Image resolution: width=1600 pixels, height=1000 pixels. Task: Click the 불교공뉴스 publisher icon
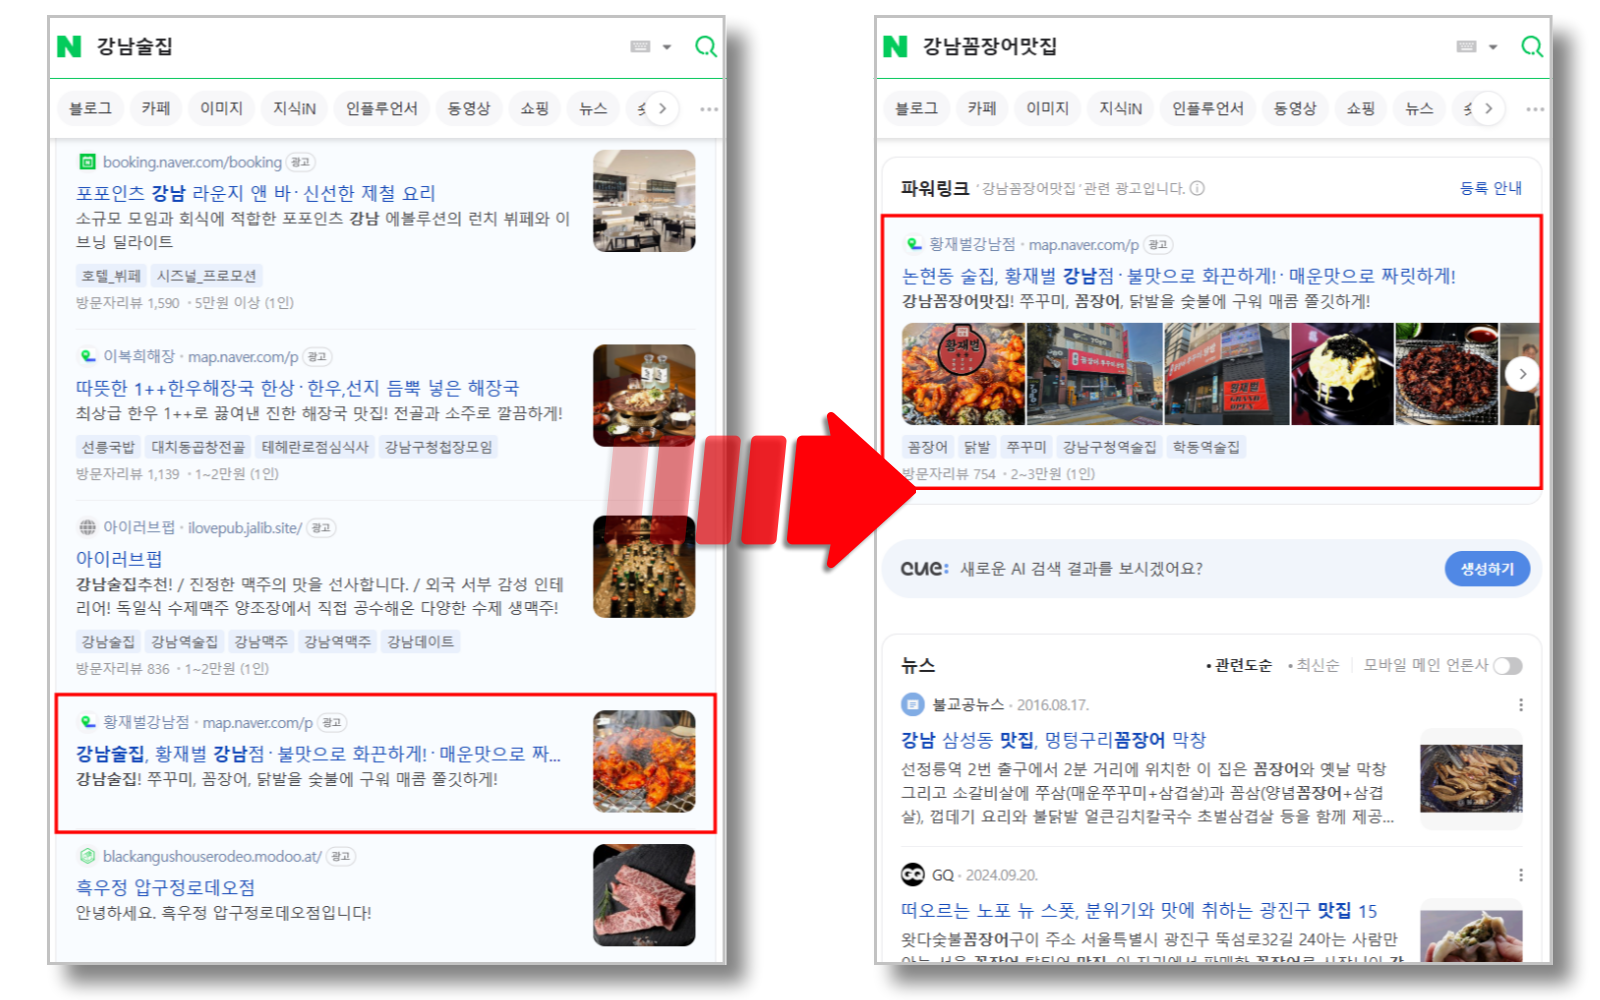[913, 705]
